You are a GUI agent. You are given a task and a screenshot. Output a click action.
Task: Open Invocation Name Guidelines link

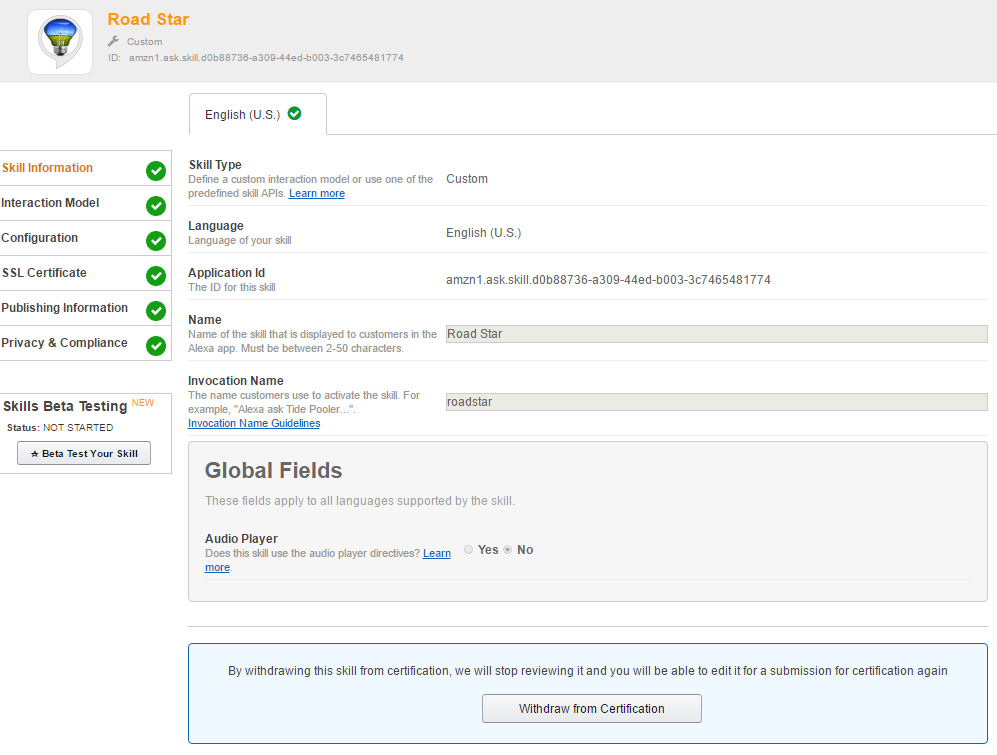click(254, 423)
